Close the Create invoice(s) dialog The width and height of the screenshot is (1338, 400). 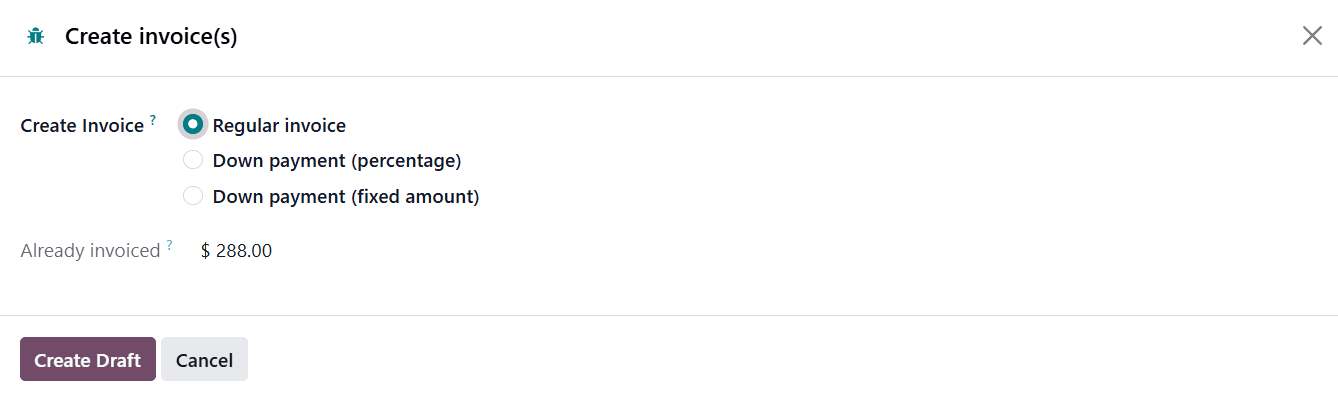coord(1312,36)
